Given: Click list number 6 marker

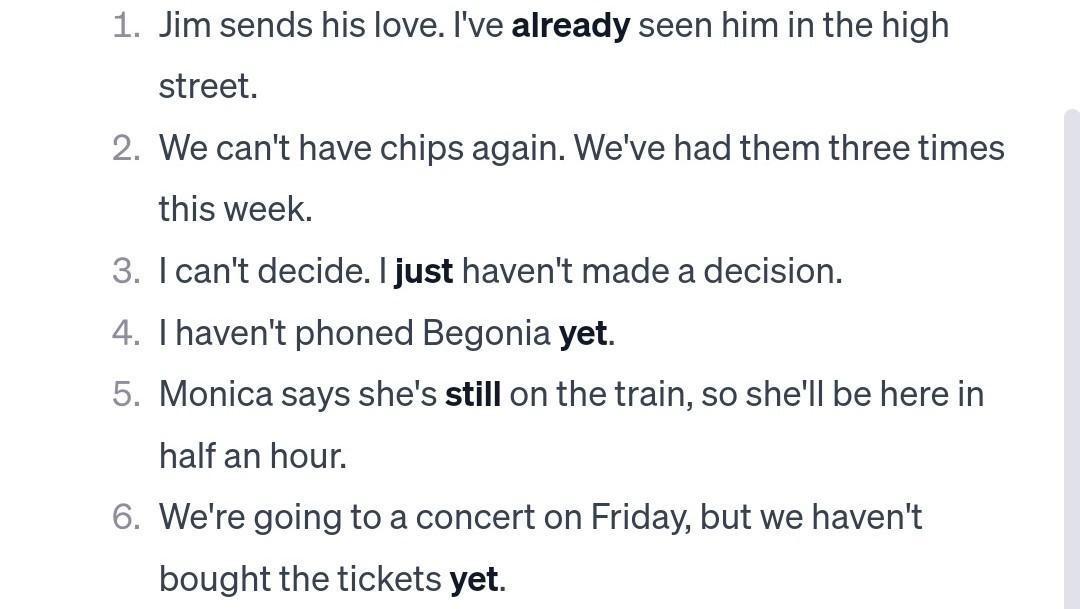Looking at the screenshot, I should (x=126, y=517).
